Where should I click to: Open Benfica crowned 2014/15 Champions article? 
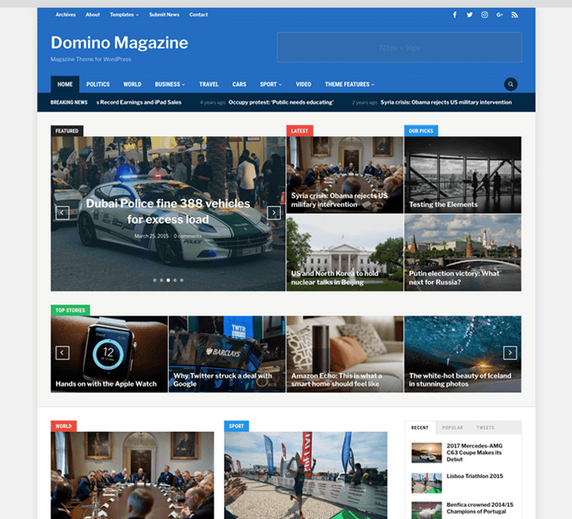tap(480, 508)
